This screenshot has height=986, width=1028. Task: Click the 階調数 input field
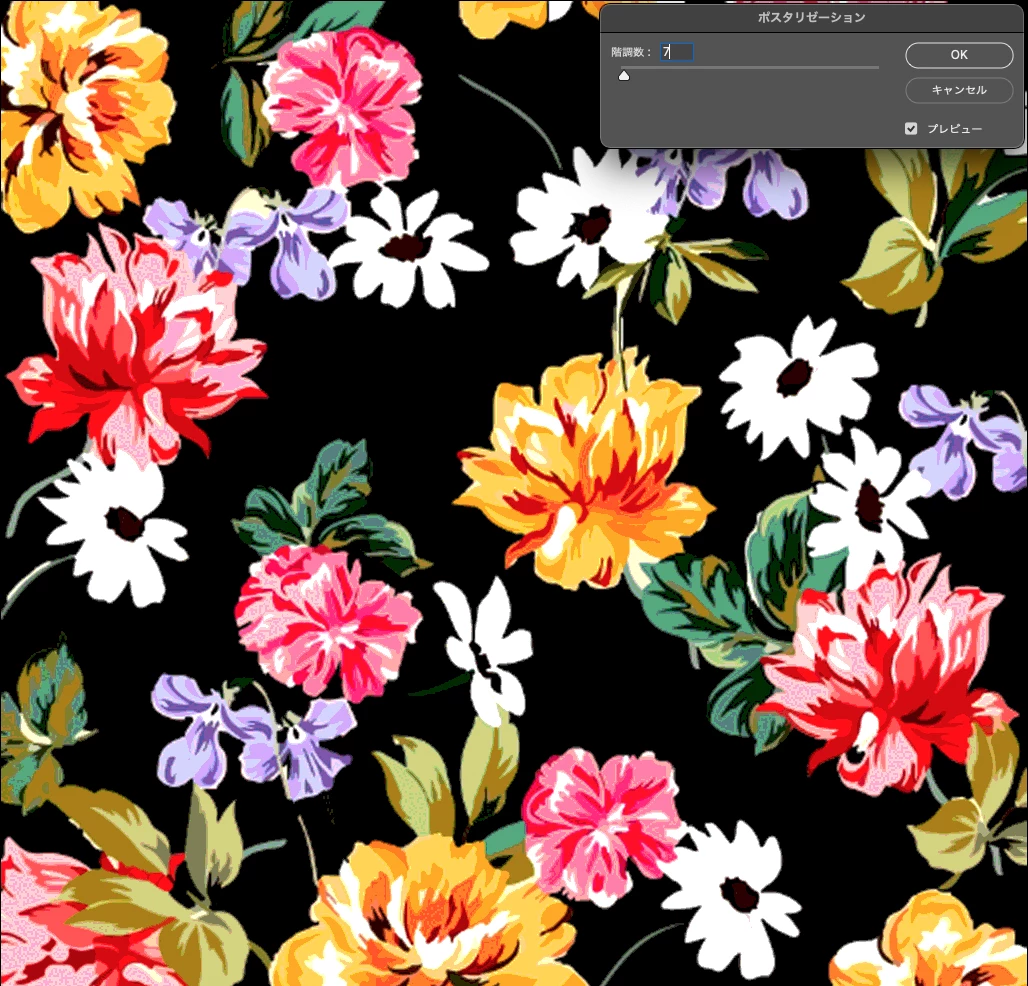677,52
